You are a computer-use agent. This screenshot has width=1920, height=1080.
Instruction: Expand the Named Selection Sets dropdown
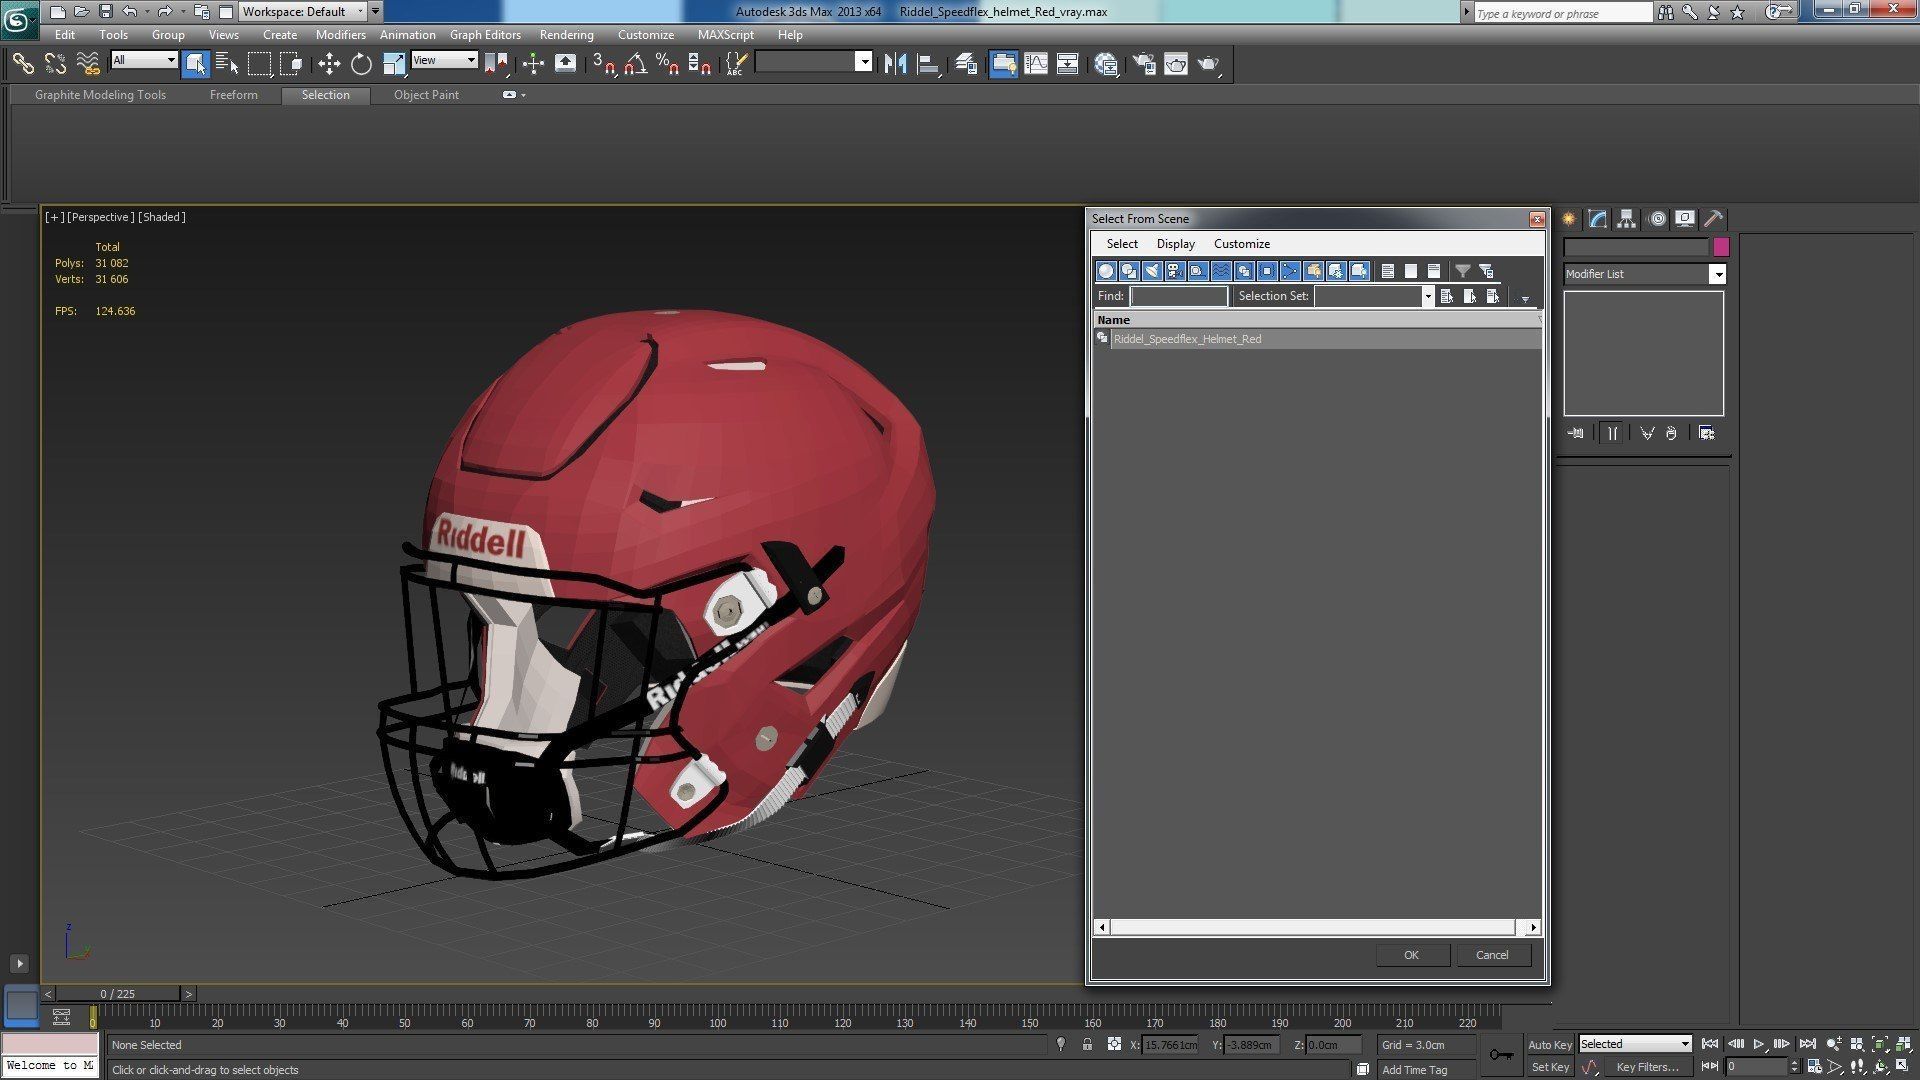pos(864,62)
